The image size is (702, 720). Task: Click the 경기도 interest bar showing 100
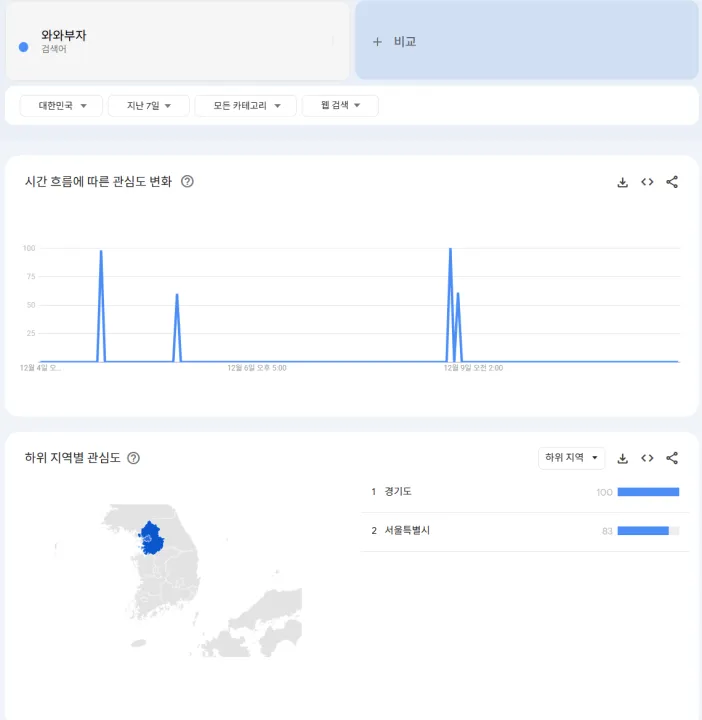pyautogui.click(x=648, y=492)
